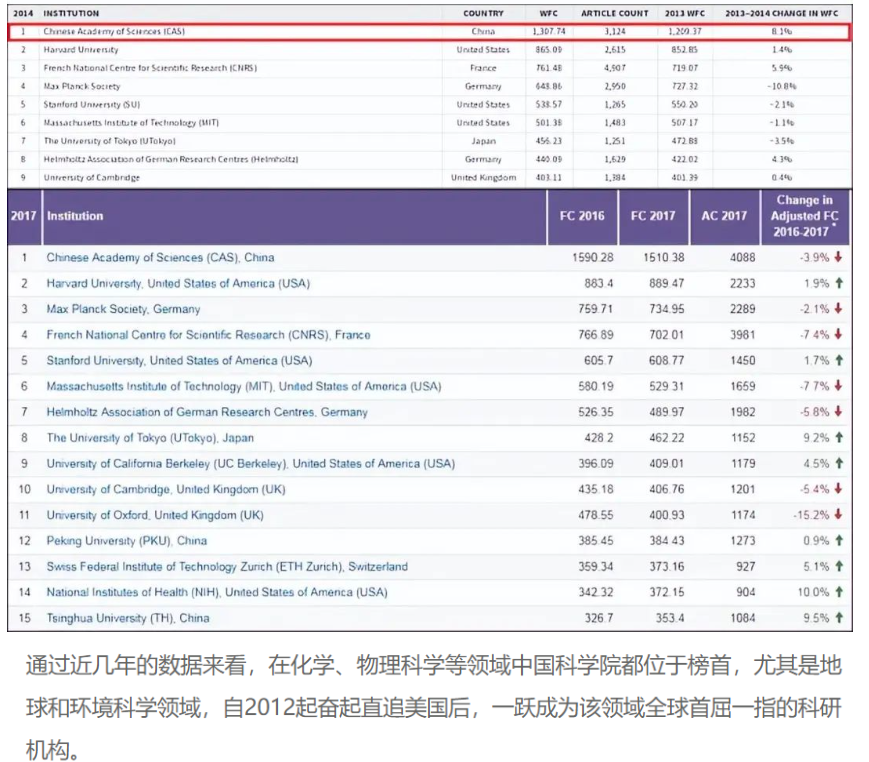Click the 1590.28 value in the FC 2016 column
The image size is (869, 762).
592,258
